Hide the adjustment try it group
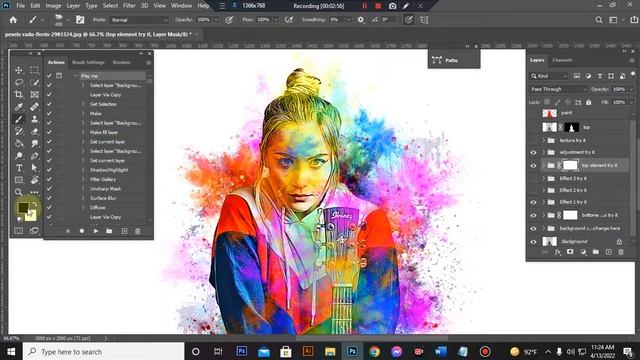The image size is (640, 360). 533,152
